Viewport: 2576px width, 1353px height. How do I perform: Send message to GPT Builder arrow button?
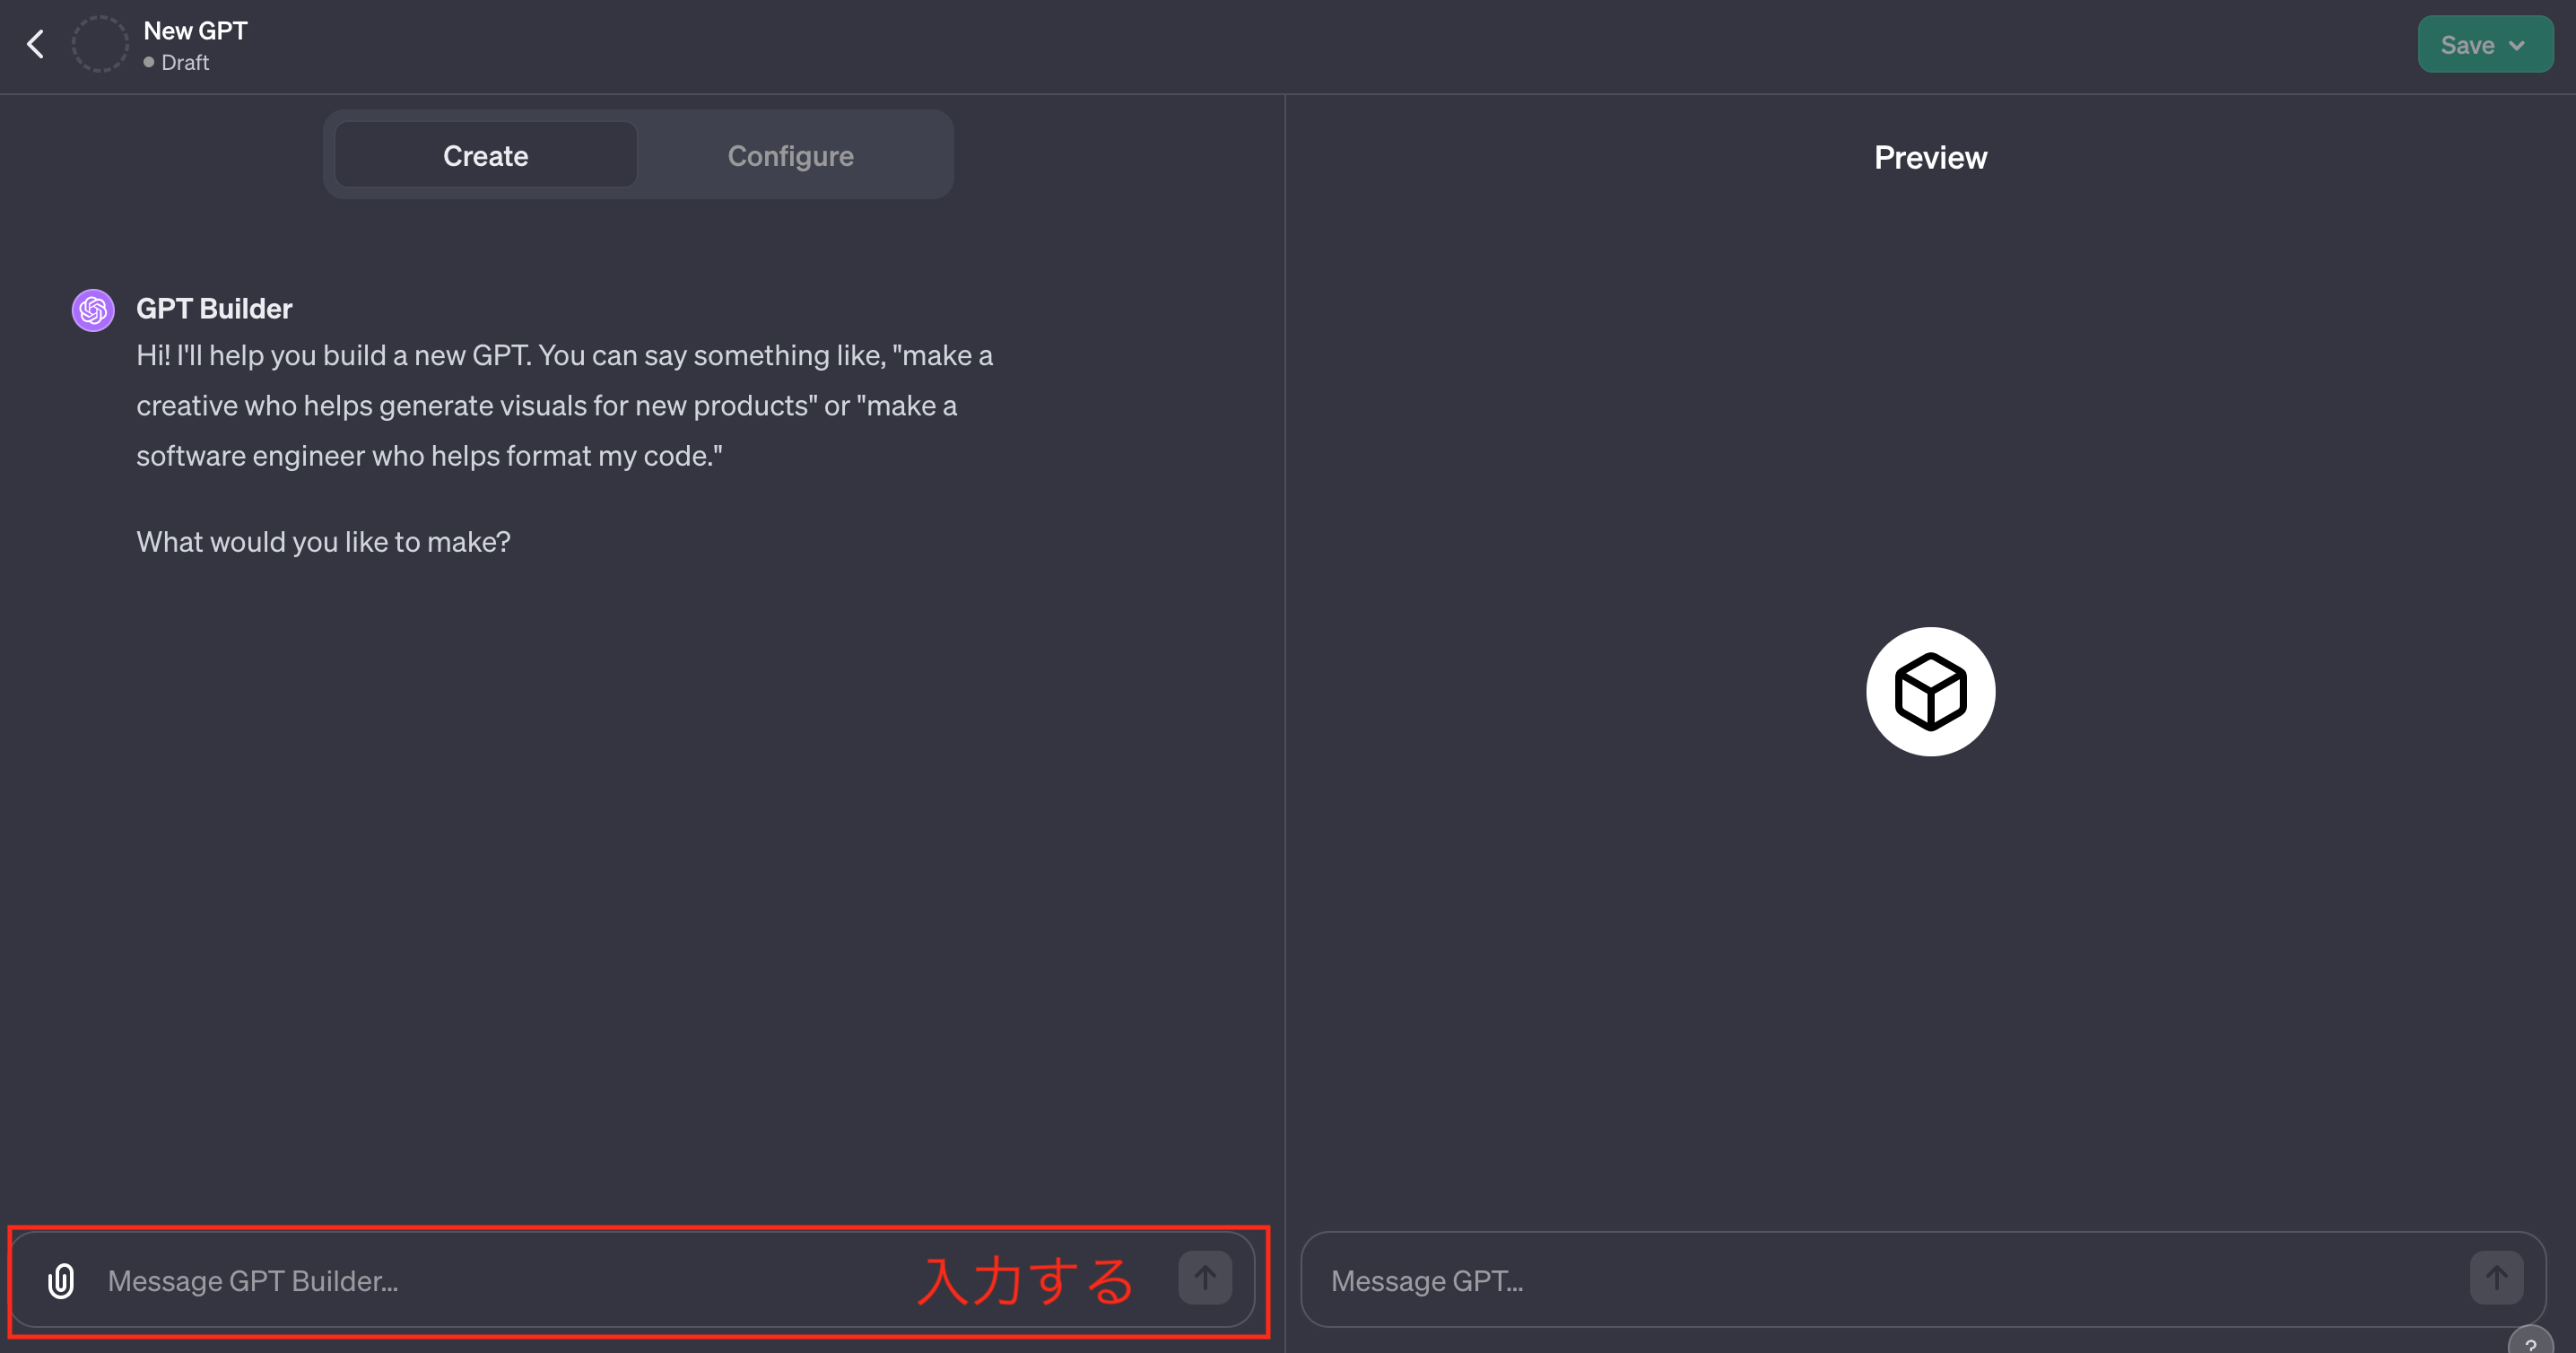1205,1277
